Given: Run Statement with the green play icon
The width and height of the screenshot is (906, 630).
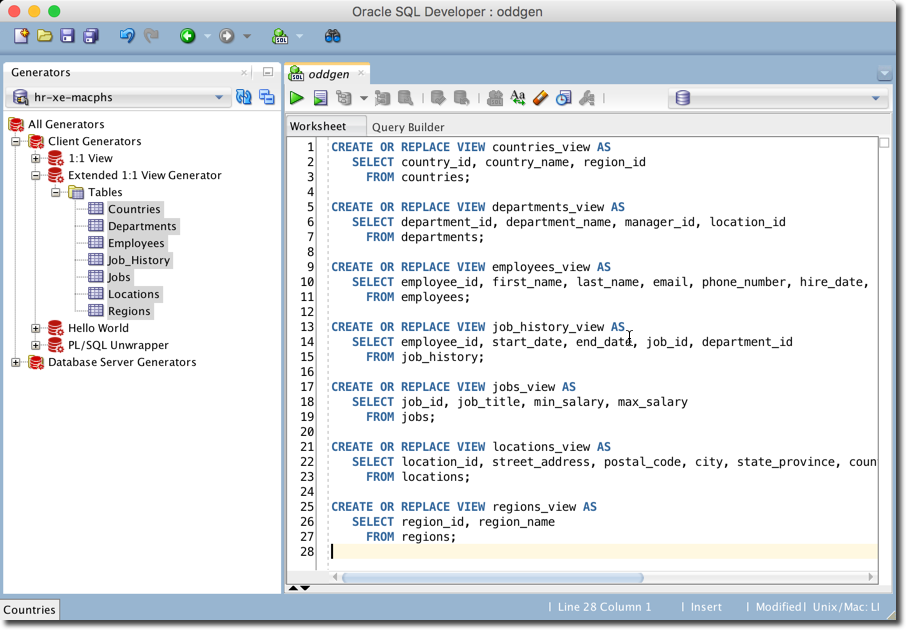Looking at the screenshot, I should [296, 98].
